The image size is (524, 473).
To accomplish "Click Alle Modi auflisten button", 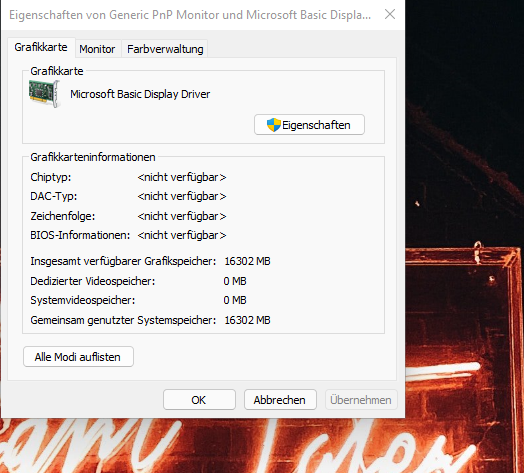I will [x=78, y=357].
